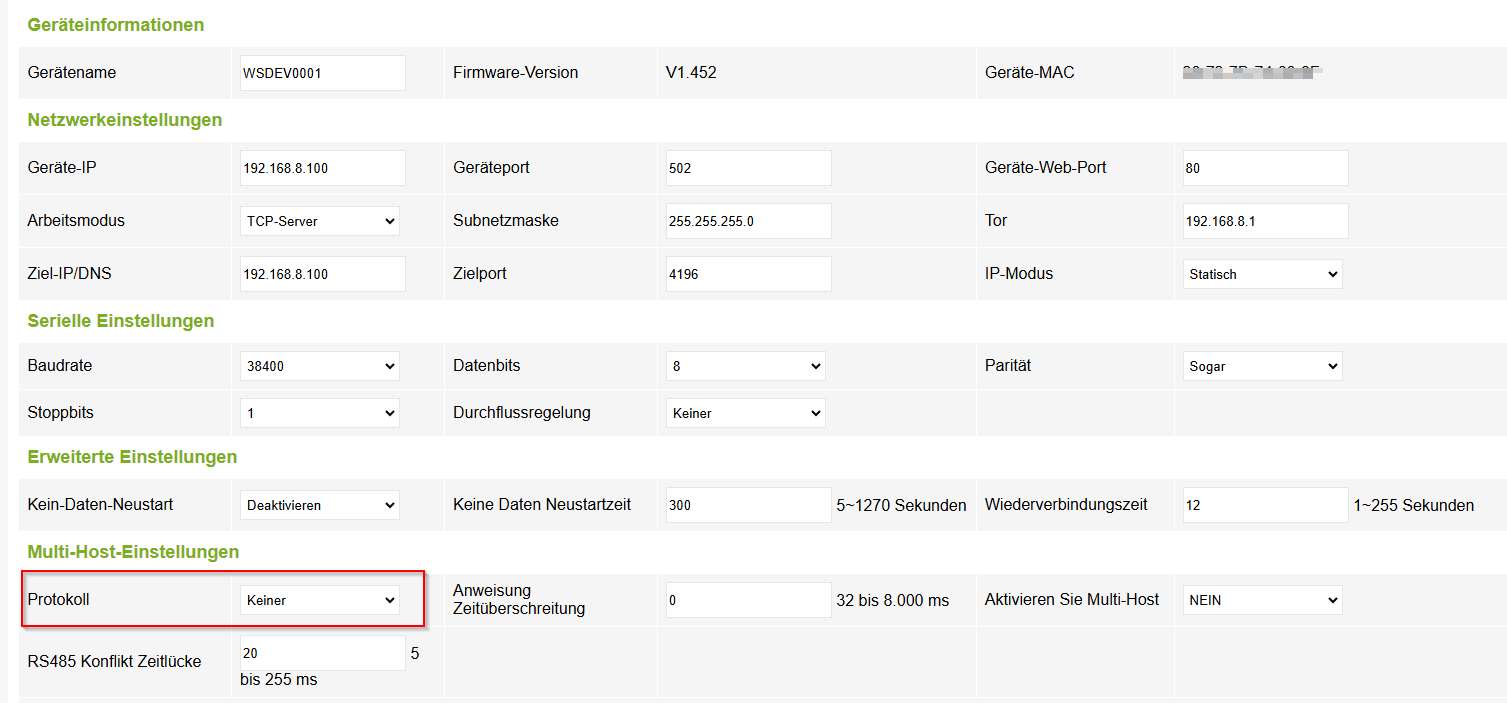The width and height of the screenshot is (1507, 703).
Task: Select the Zielport input field
Action: pyautogui.click(x=748, y=274)
